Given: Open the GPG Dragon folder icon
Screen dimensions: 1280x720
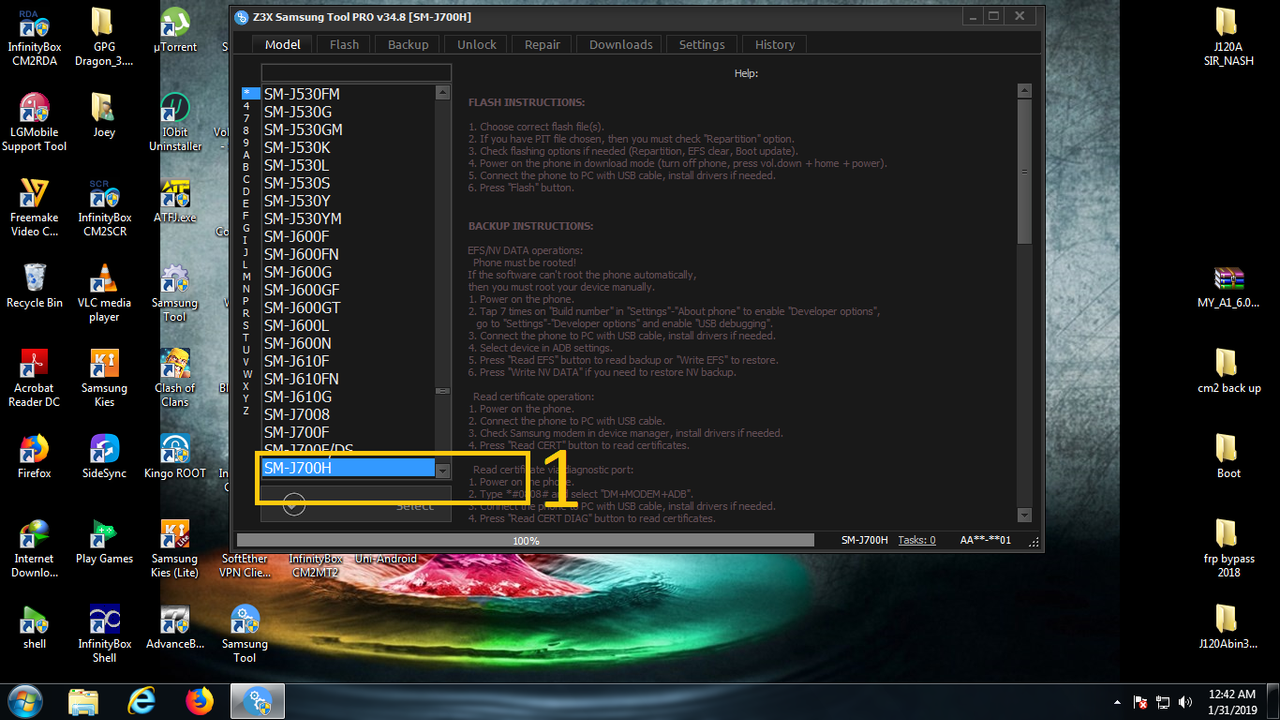Looking at the screenshot, I should pos(104,37).
